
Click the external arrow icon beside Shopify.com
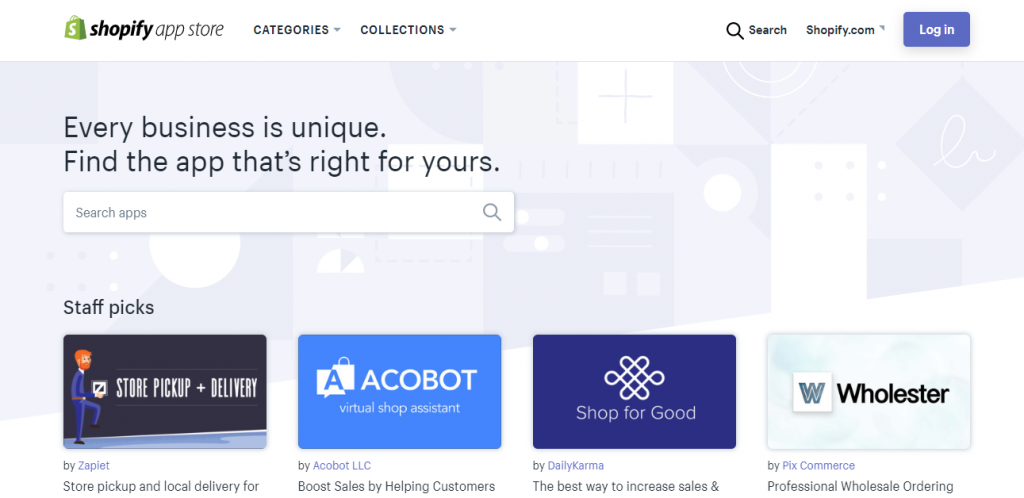coord(882,28)
